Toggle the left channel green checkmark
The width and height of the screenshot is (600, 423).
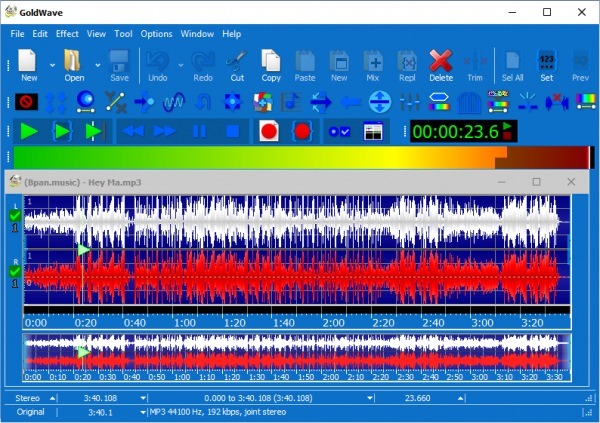pos(14,215)
